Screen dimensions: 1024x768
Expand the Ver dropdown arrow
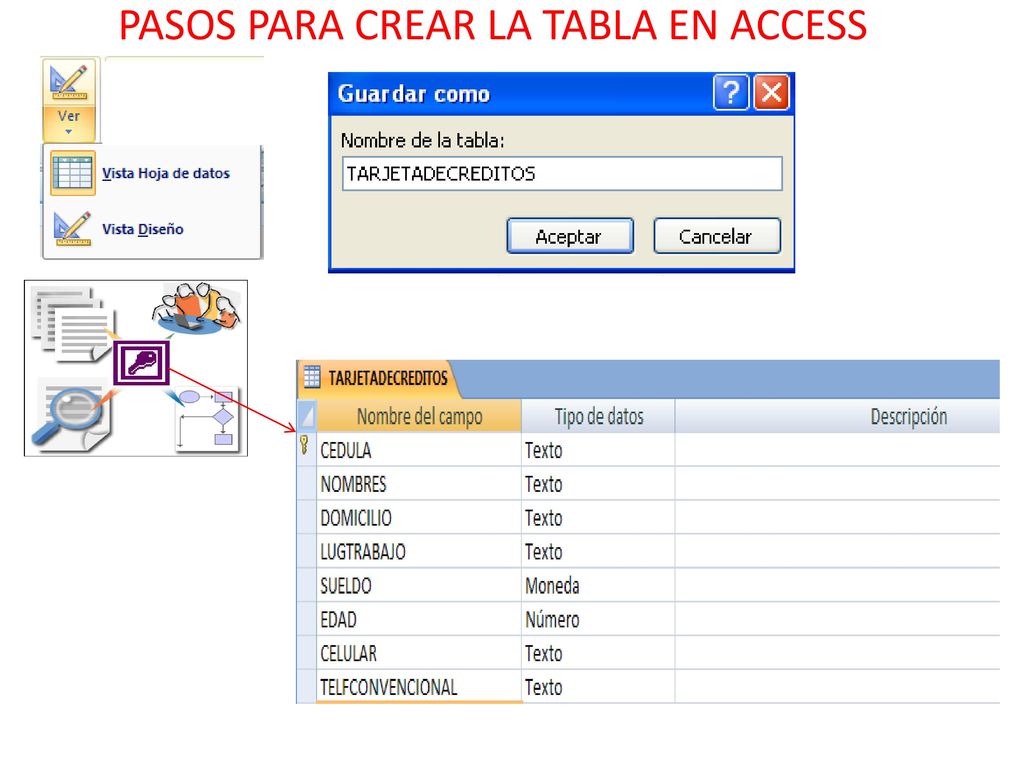click(69, 132)
